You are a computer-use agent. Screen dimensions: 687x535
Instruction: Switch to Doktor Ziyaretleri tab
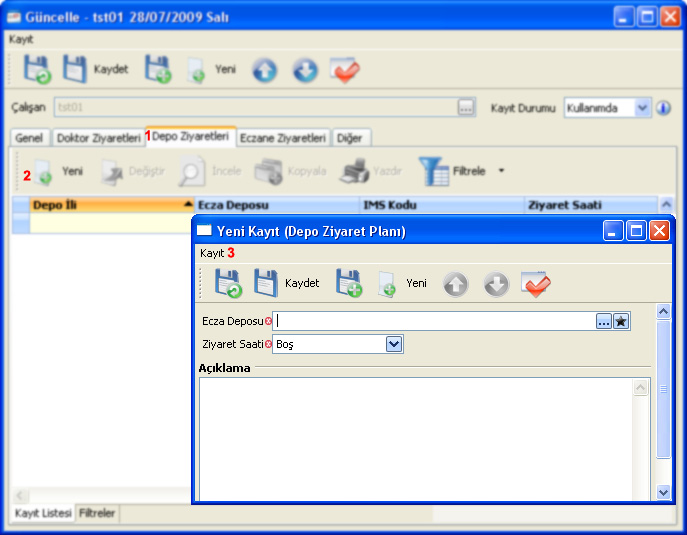coord(98,138)
